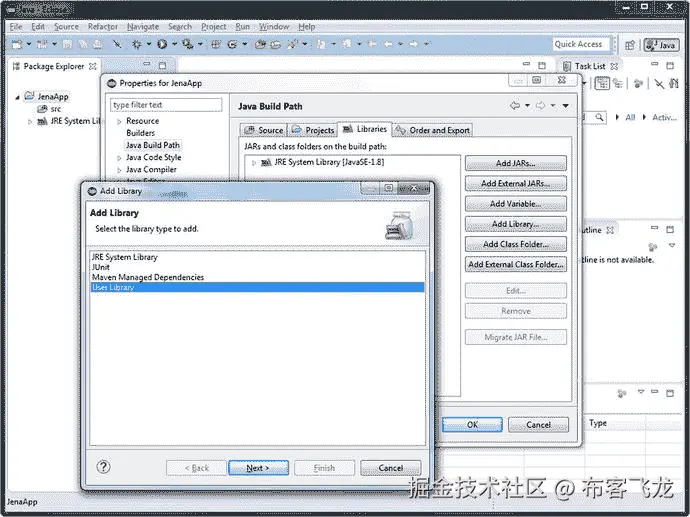Click the Skip All Breakpoints icon

pyautogui.click(x=117, y=44)
